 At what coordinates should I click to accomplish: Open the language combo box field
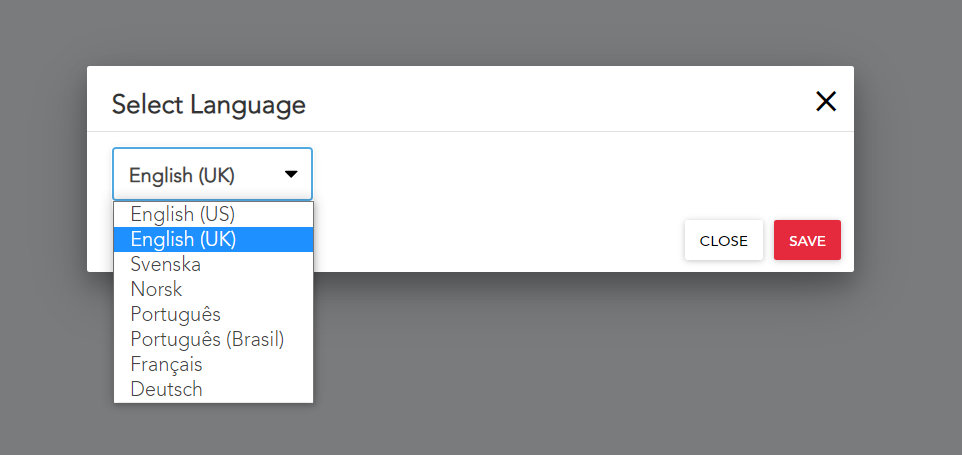pyautogui.click(x=212, y=174)
